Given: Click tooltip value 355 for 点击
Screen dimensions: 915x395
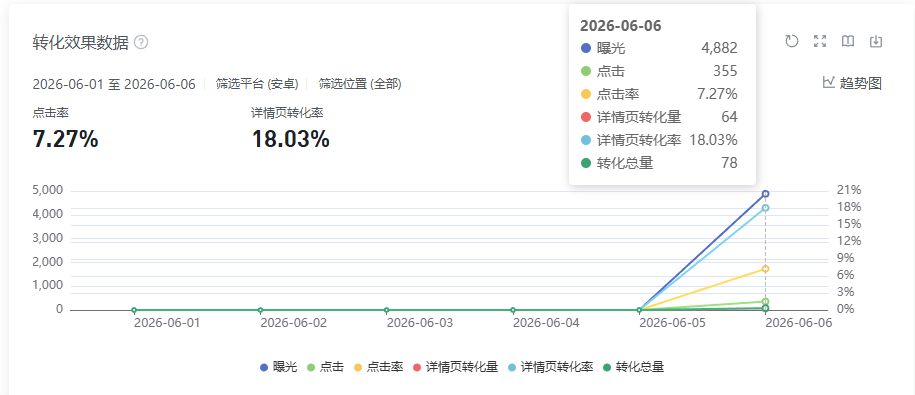Looking at the screenshot, I should click(725, 71).
